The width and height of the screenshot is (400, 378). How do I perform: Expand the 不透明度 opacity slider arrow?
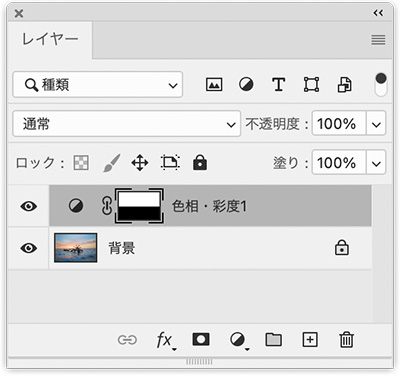click(x=376, y=124)
